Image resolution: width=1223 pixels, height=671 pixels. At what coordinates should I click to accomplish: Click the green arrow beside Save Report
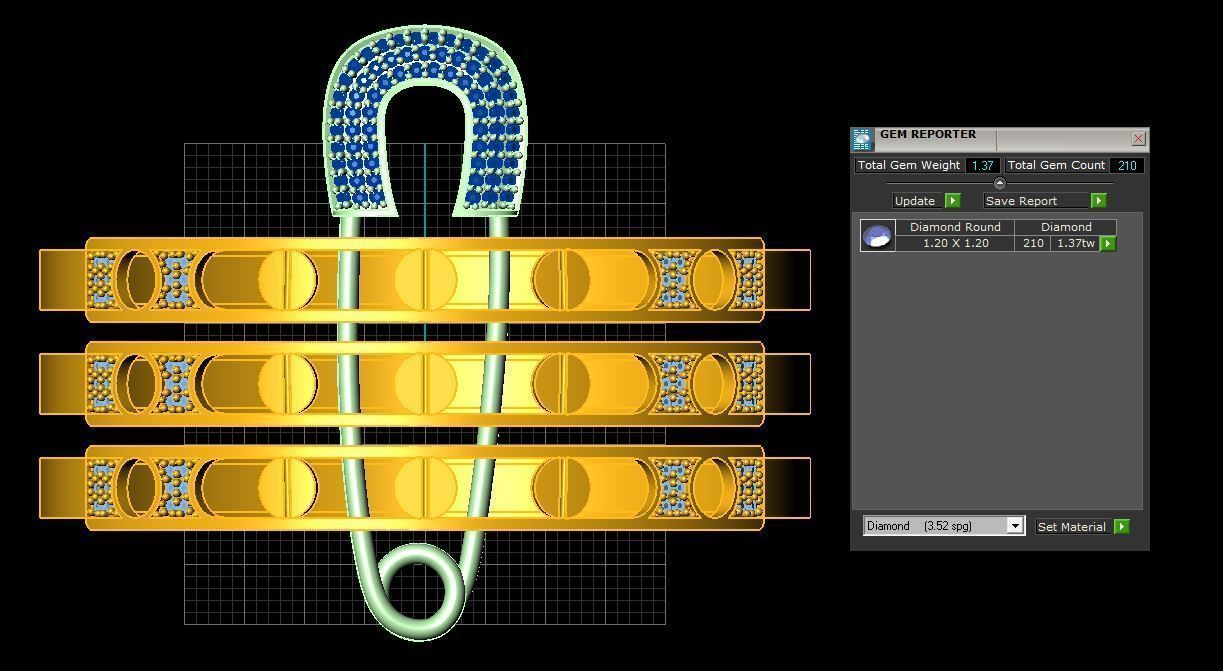pyautogui.click(x=1098, y=200)
